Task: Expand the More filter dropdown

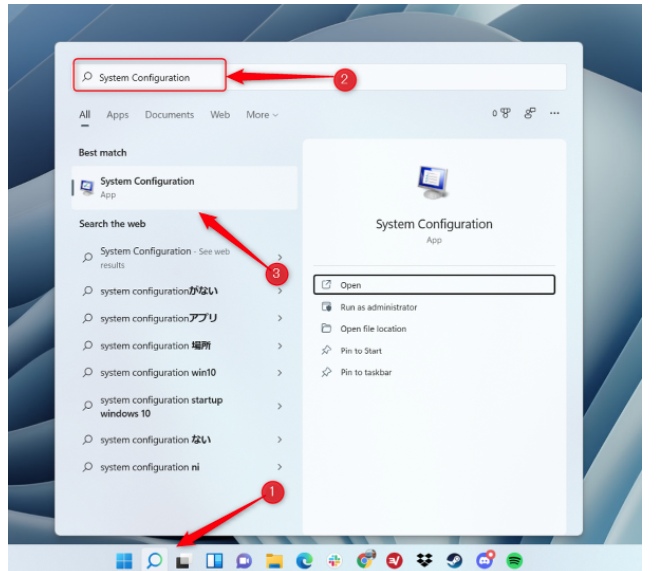Action: click(x=262, y=115)
